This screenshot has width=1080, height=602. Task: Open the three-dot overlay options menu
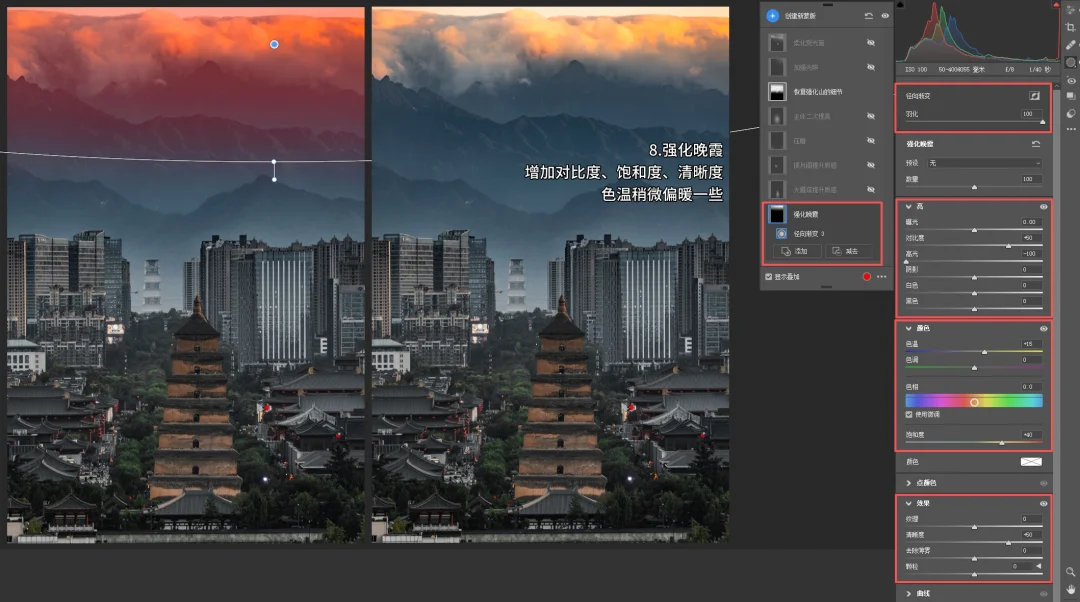pos(881,276)
